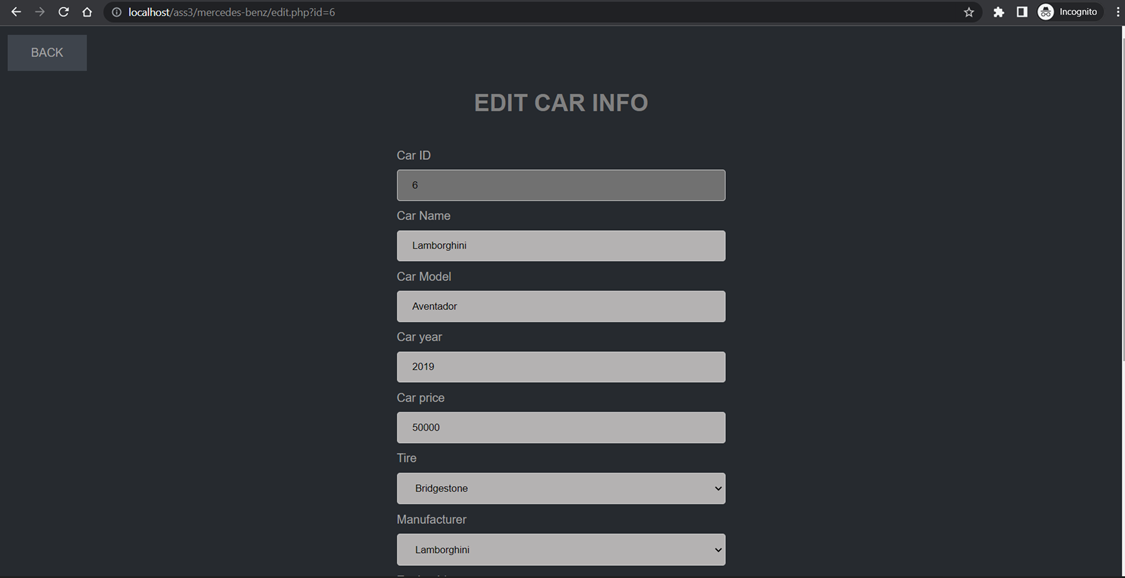This screenshot has width=1125, height=578.
Task: Click the site information icon in address bar
Action: (x=115, y=12)
